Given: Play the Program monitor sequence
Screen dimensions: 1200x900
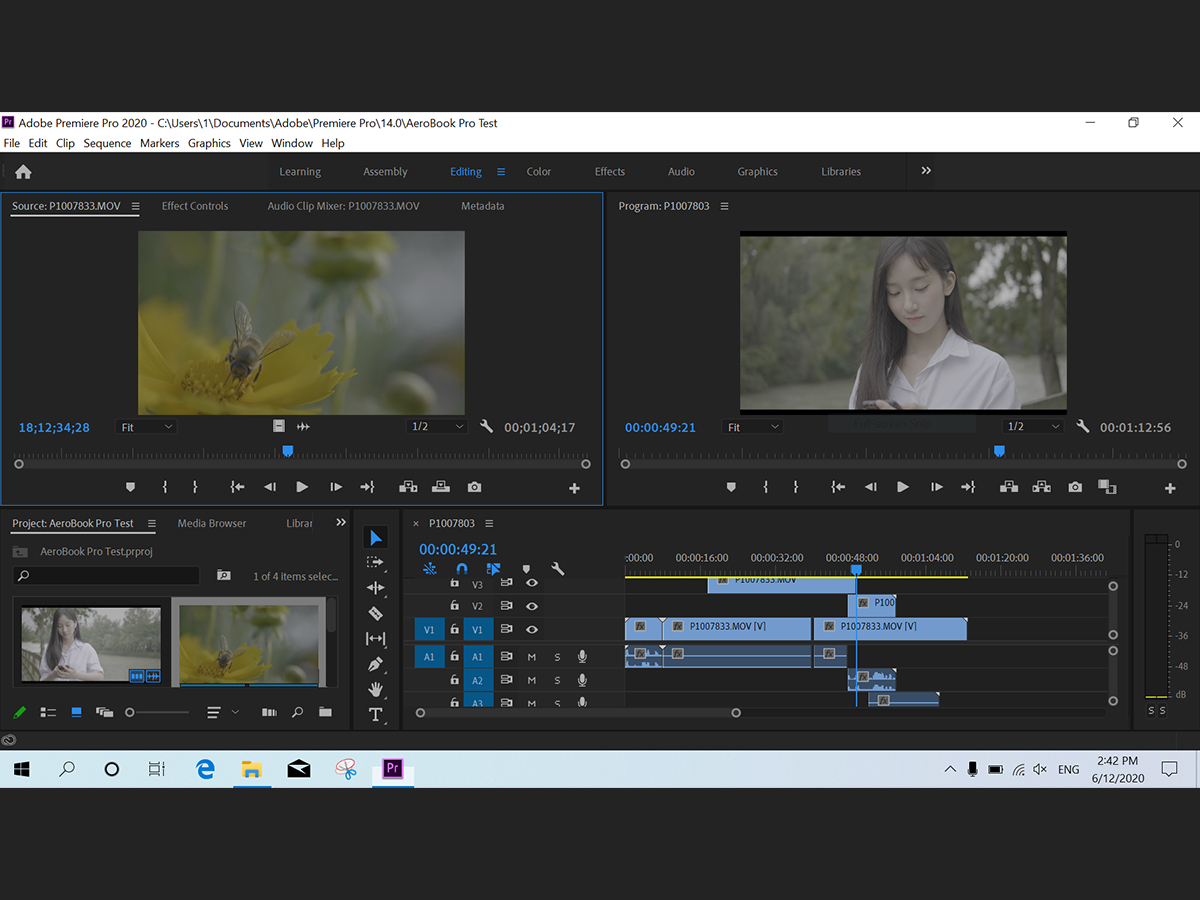Looking at the screenshot, I should coord(903,487).
